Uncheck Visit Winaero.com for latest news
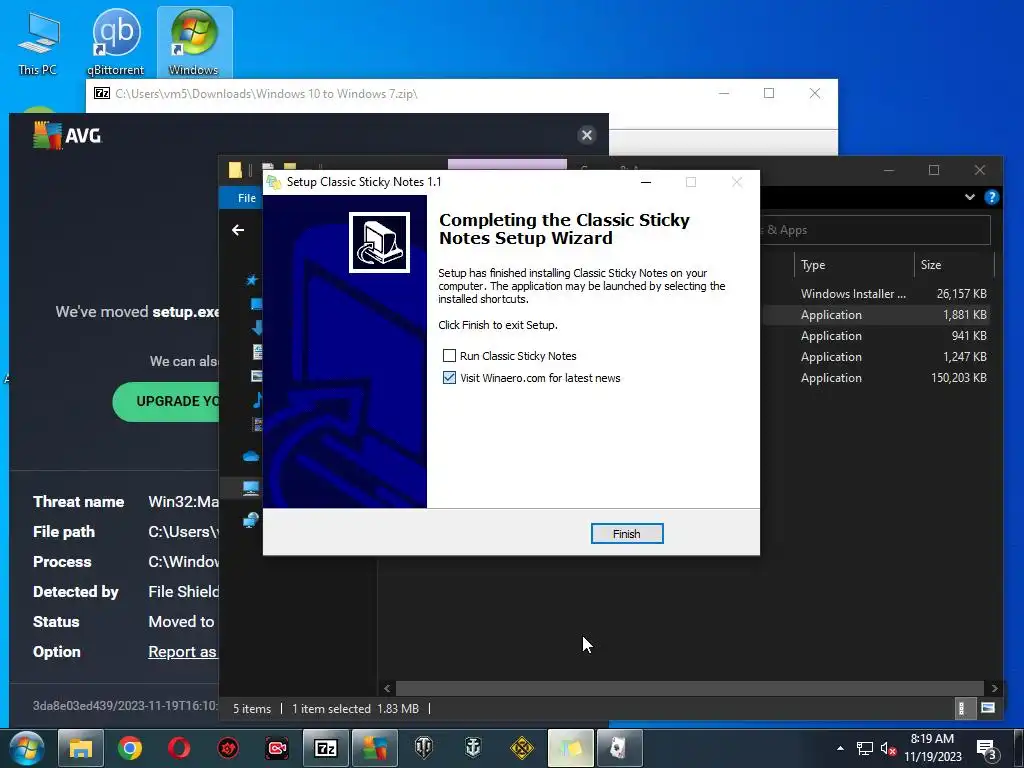 tap(449, 378)
